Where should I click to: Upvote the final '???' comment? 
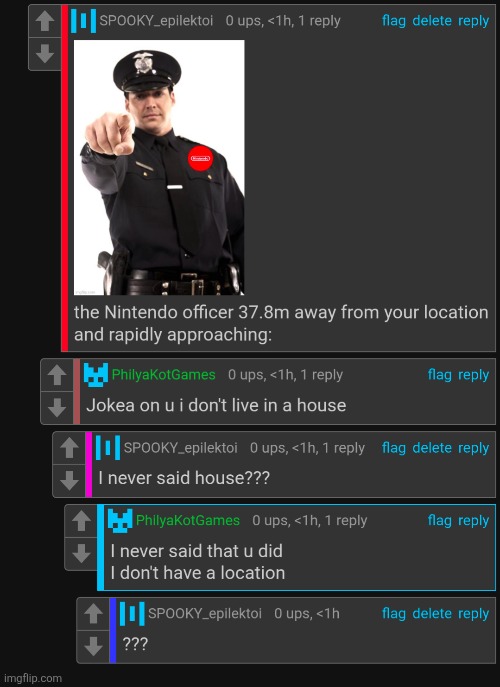93,614
